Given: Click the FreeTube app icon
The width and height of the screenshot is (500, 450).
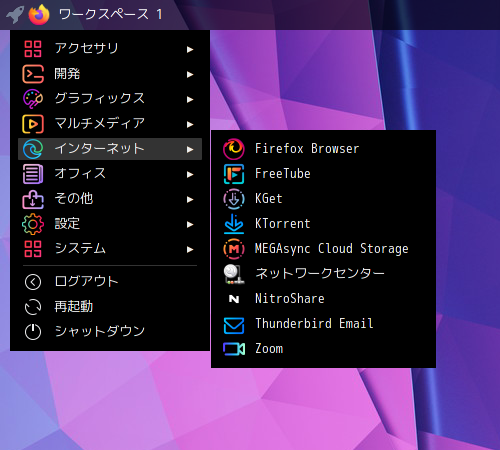Looking at the screenshot, I should click(x=234, y=174).
